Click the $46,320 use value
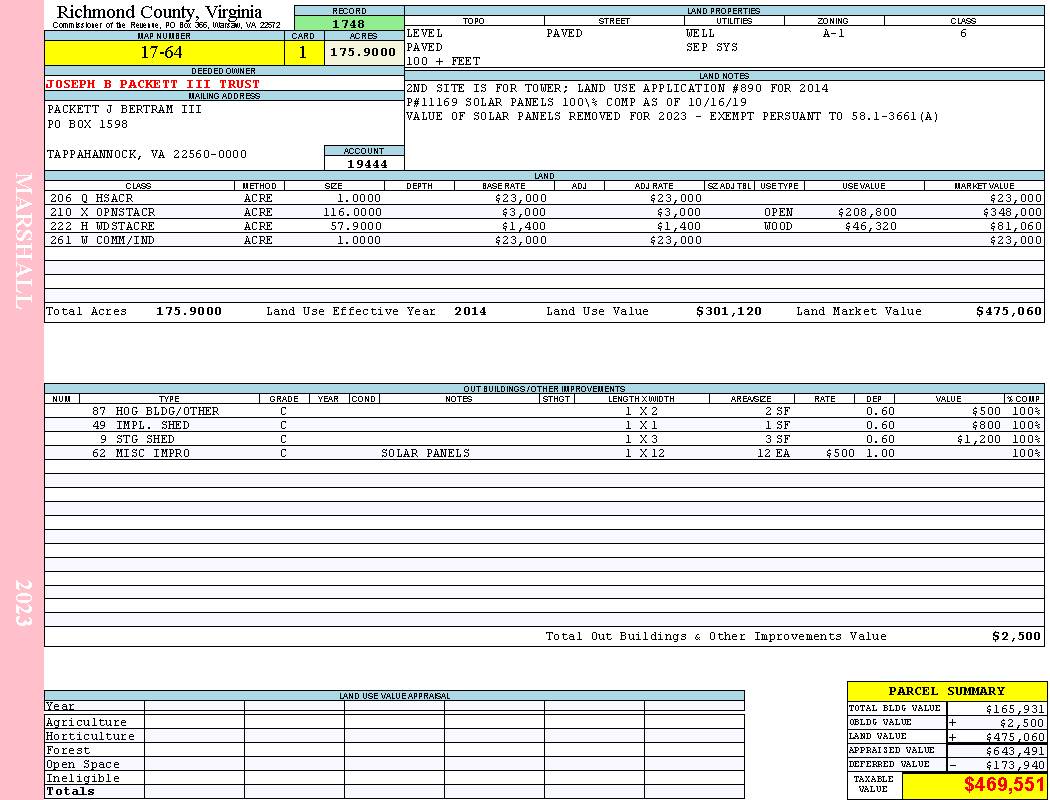The image size is (1050, 800). [x=871, y=226]
